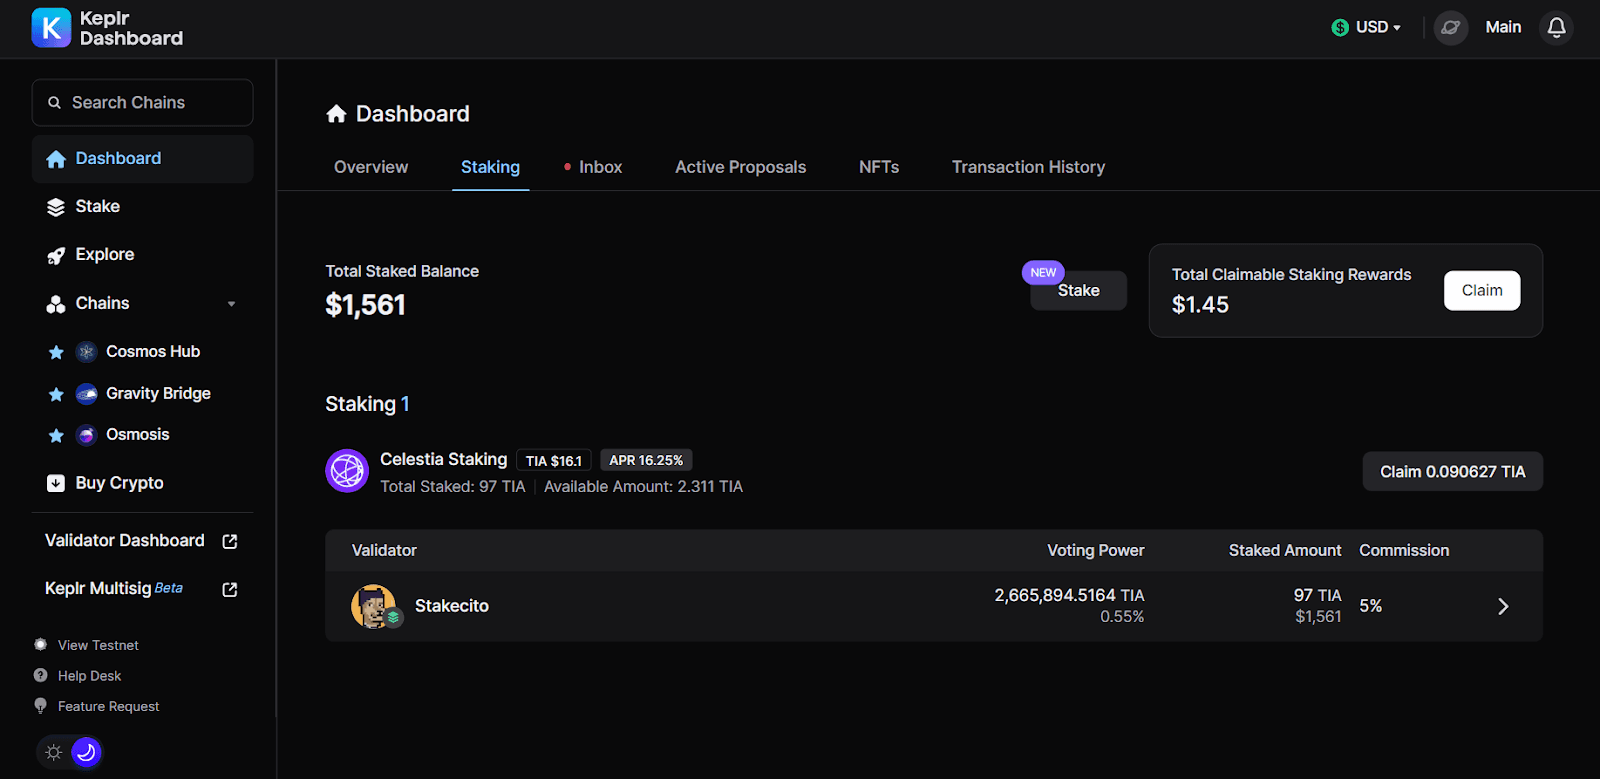Click the Celestia Staking title
The width and height of the screenshot is (1600, 779).
443,459
